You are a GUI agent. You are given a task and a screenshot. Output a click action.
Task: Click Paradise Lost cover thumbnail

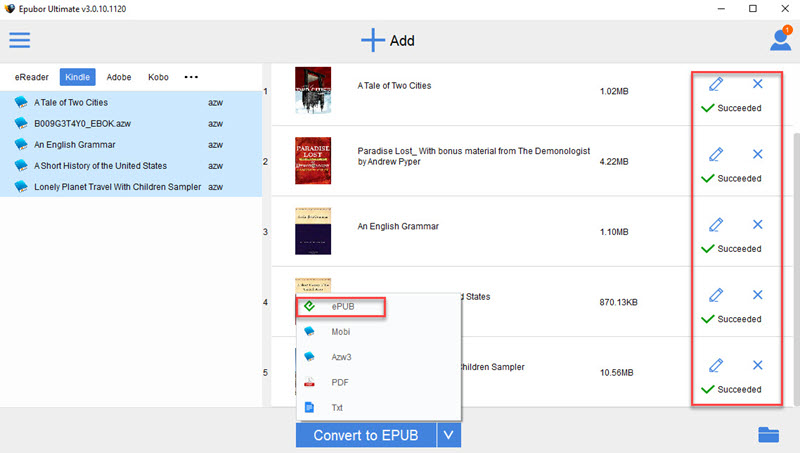coord(313,161)
